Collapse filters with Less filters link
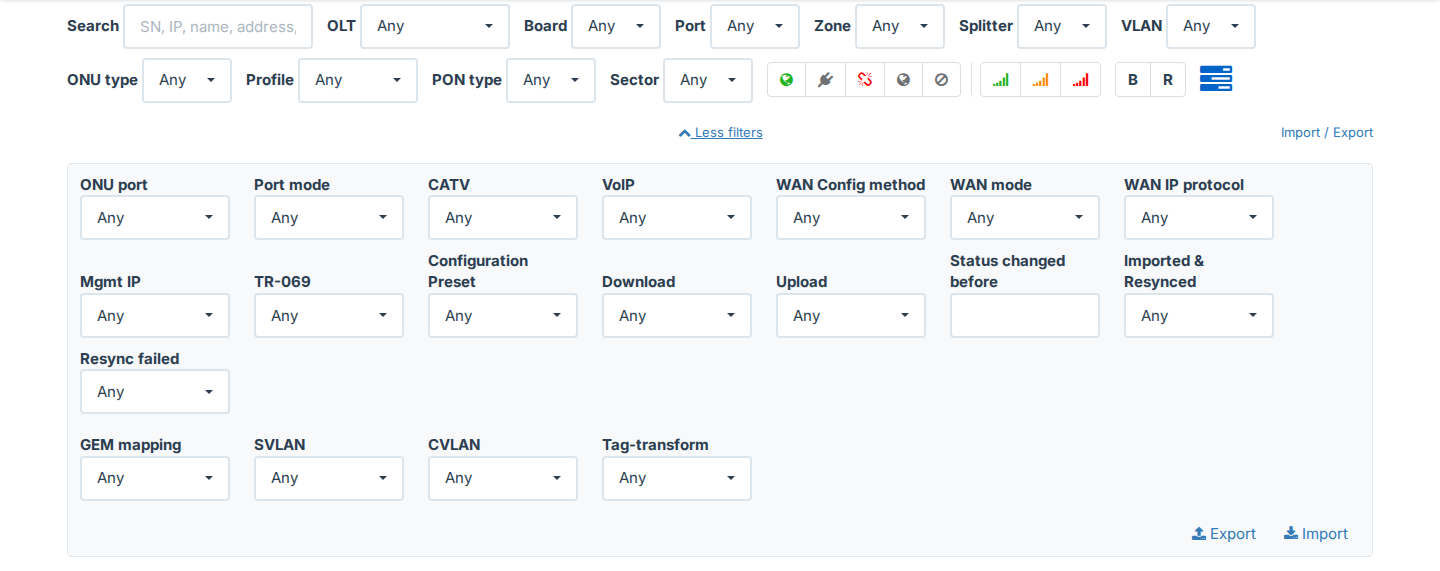The height and width of the screenshot is (571, 1440). [721, 133]
